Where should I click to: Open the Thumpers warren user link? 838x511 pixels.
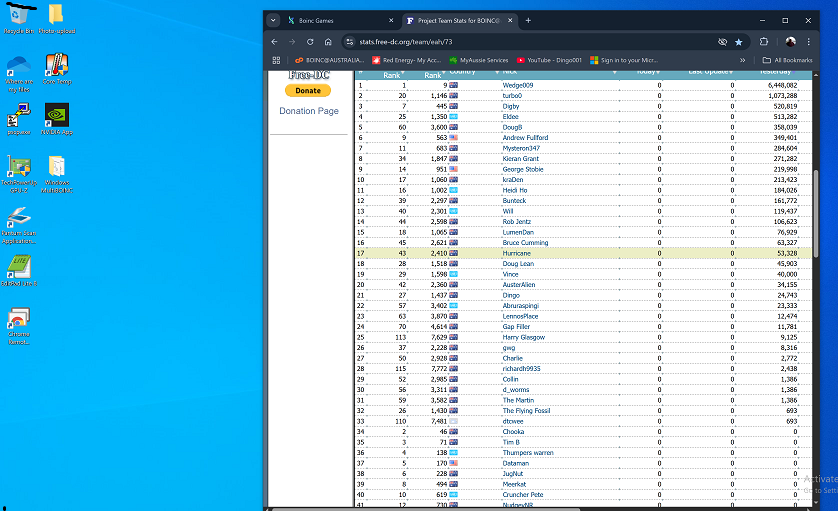coord(527,453)
